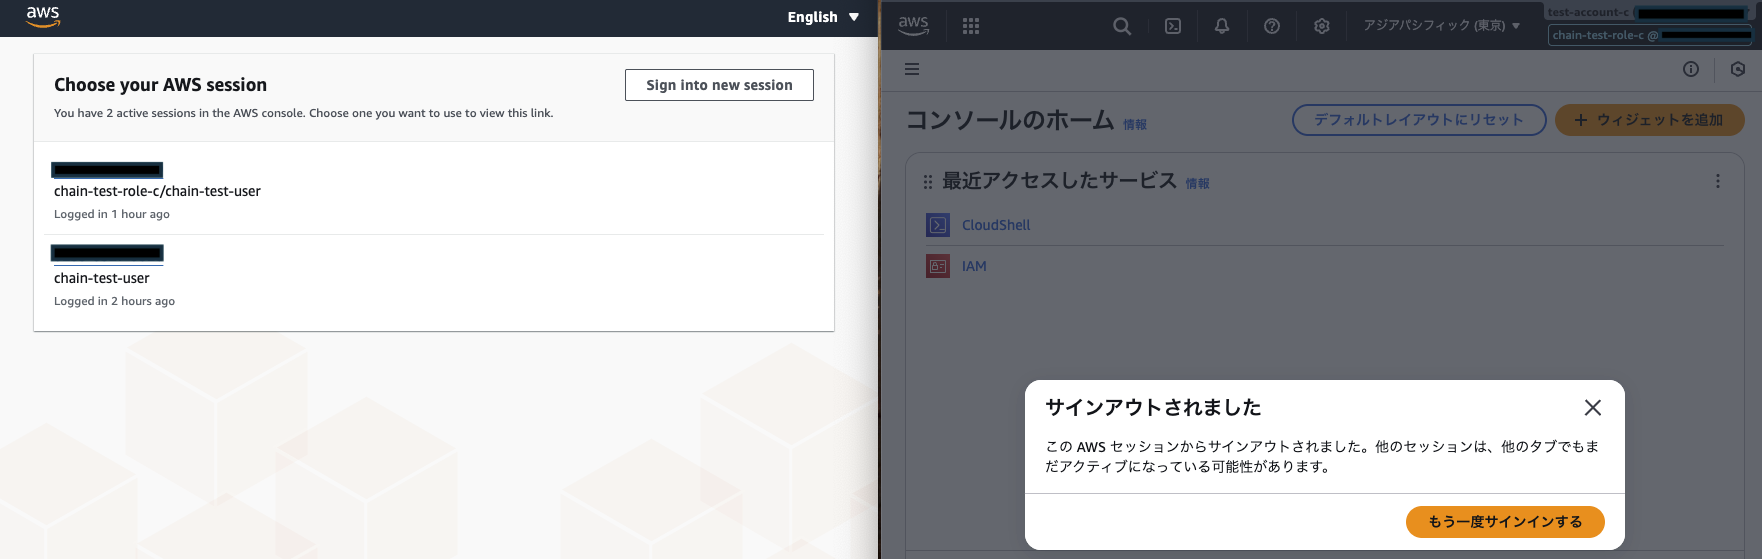Click the search magnifier icon
Image resolution: width=1762 pixels, height=559 pixels.
tap(1122, 26)
